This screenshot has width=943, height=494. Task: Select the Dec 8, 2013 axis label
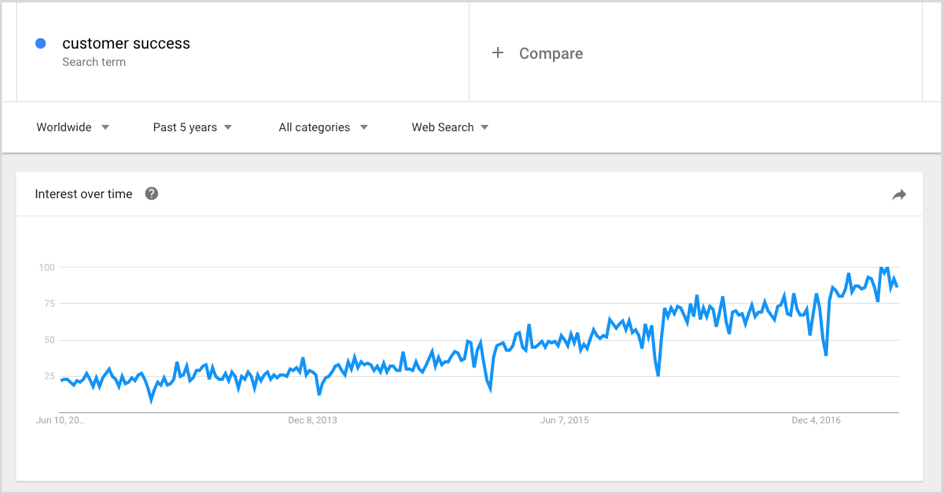pyautogui.click(x=313, y=420)
